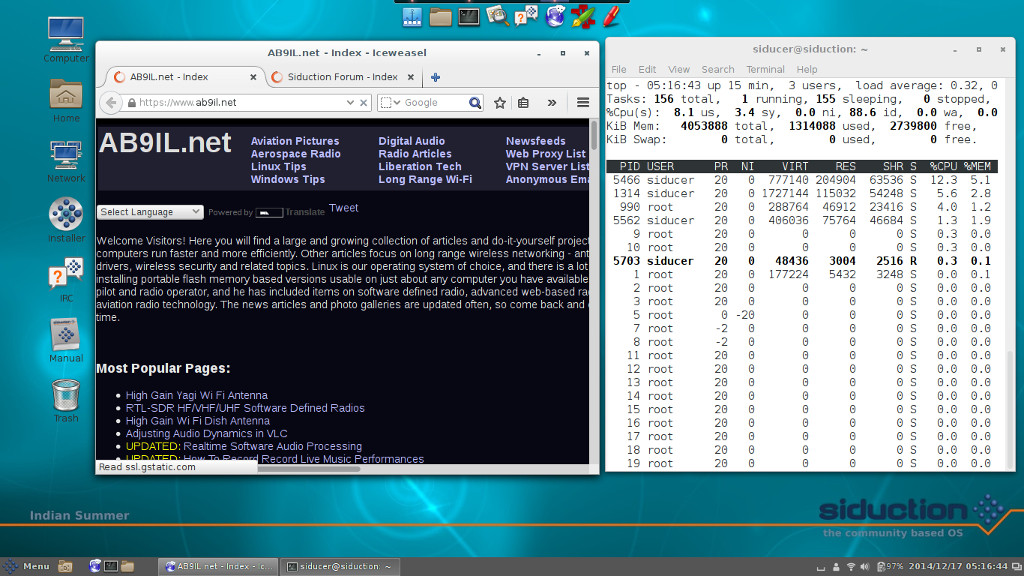Open IRC help chat from top dock
The image size is (1024, 576).
526,16
